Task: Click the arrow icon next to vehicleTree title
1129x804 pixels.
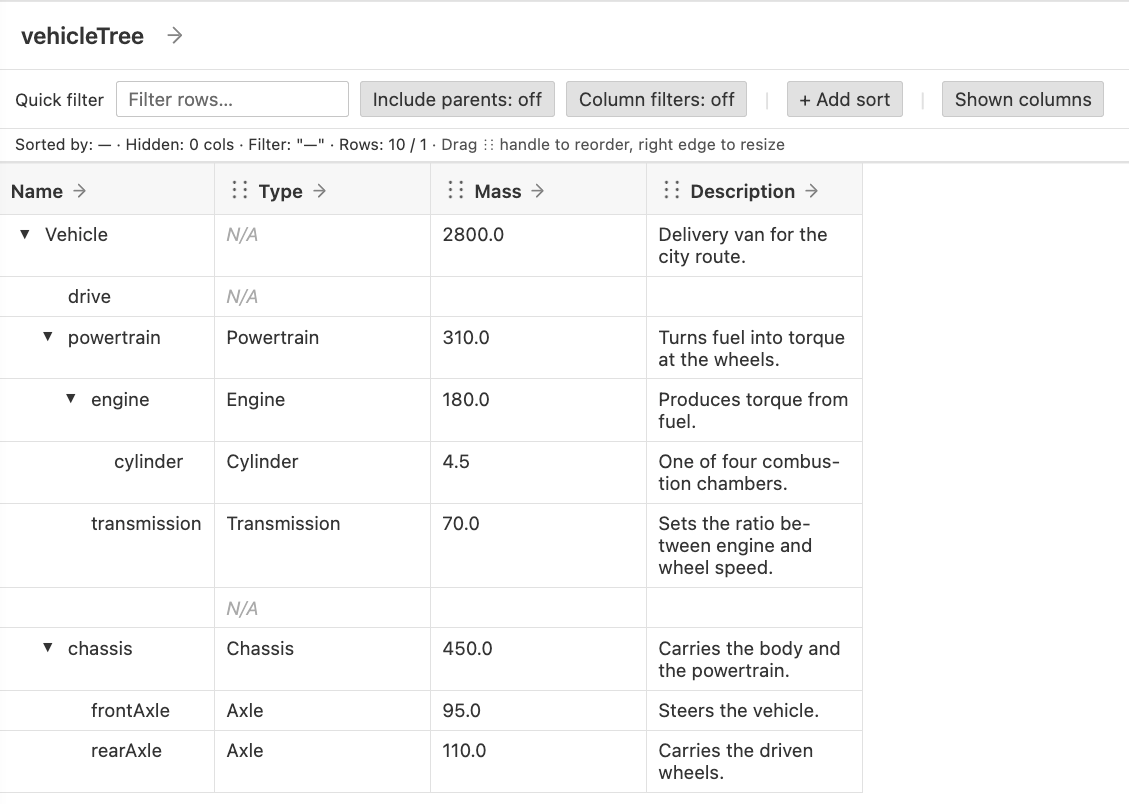Action: (175, 35)
